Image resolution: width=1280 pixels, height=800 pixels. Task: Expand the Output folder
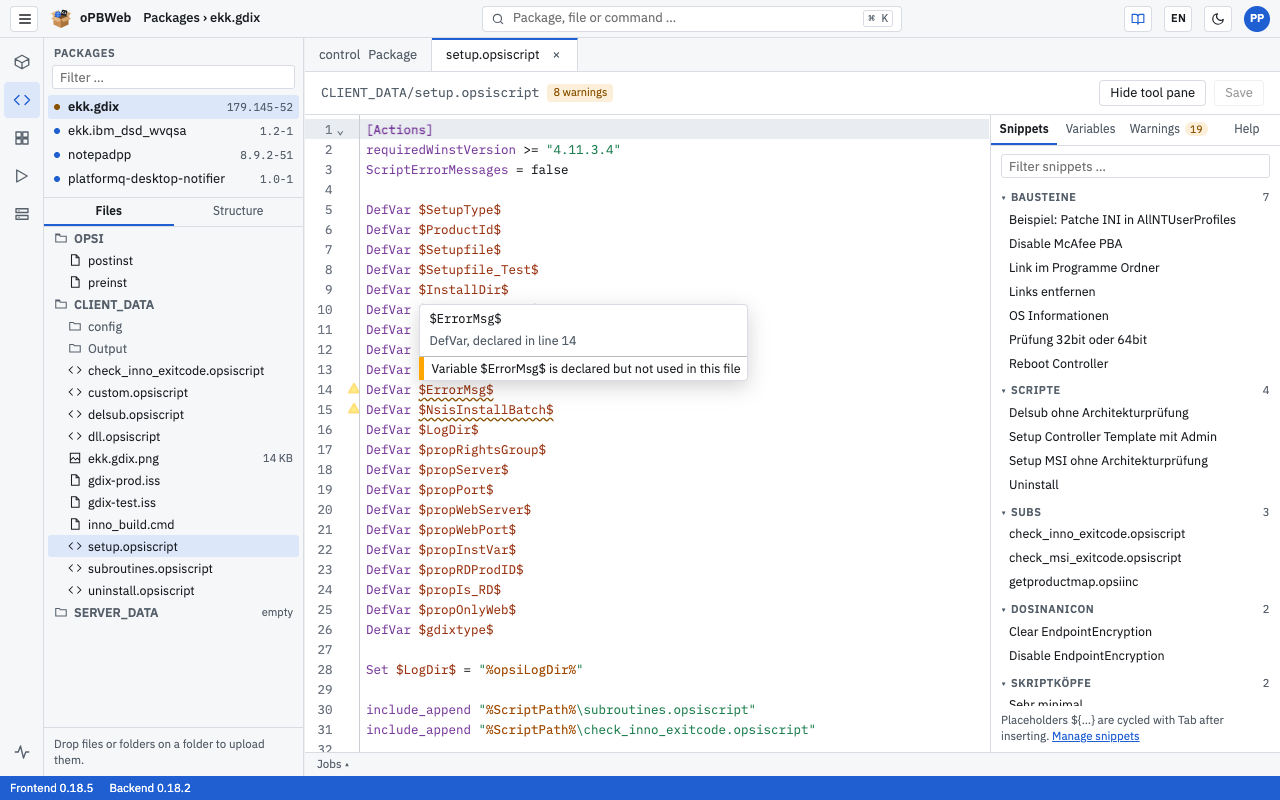(173, 349)
